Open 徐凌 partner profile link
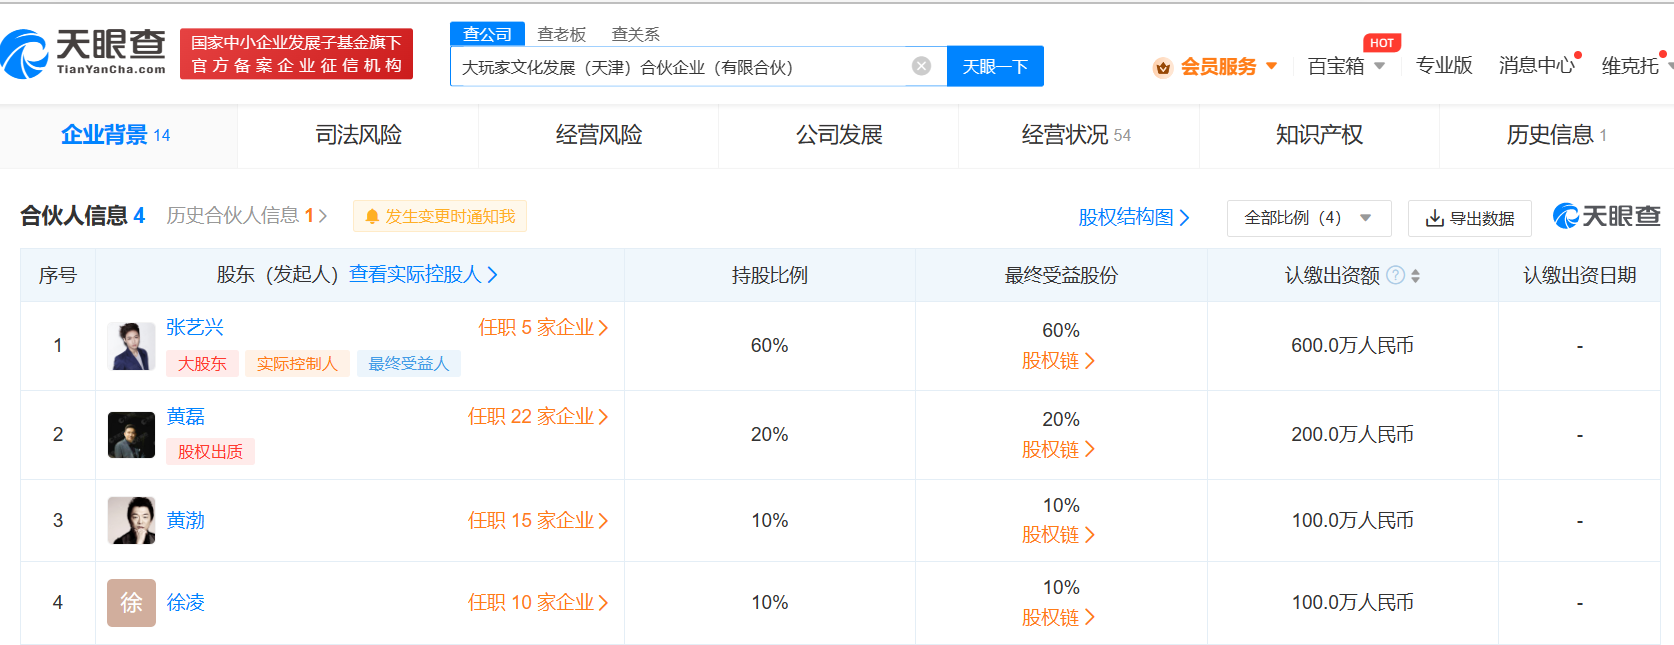The height and width of the screenshot is (645, 1674). 185,602
